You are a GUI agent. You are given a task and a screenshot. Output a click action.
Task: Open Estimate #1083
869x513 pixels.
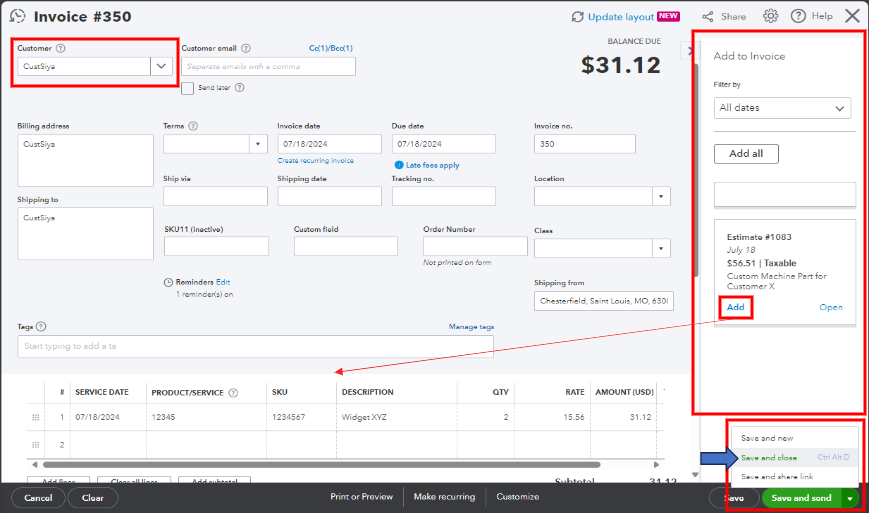click(x=831, y=307)
